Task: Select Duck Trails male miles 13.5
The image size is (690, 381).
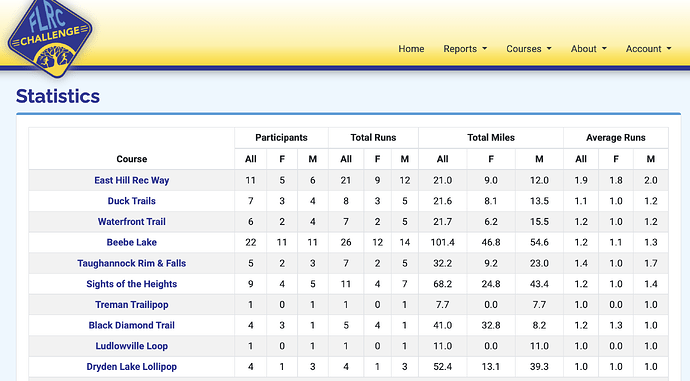Action: pos(539,201)
